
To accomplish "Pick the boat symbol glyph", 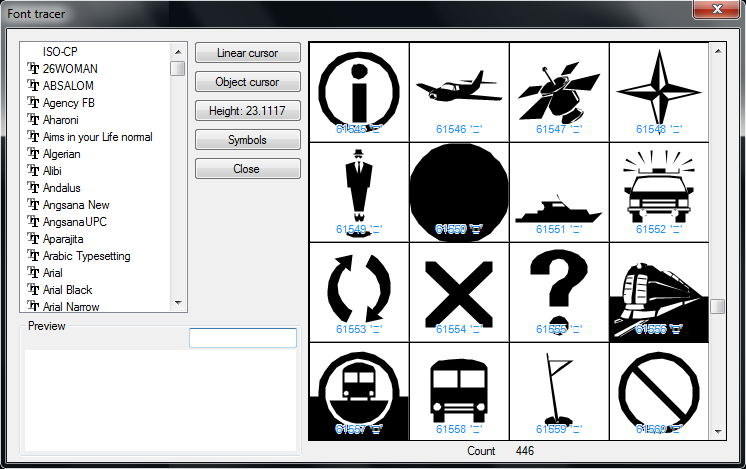I will tap(559, 209).
